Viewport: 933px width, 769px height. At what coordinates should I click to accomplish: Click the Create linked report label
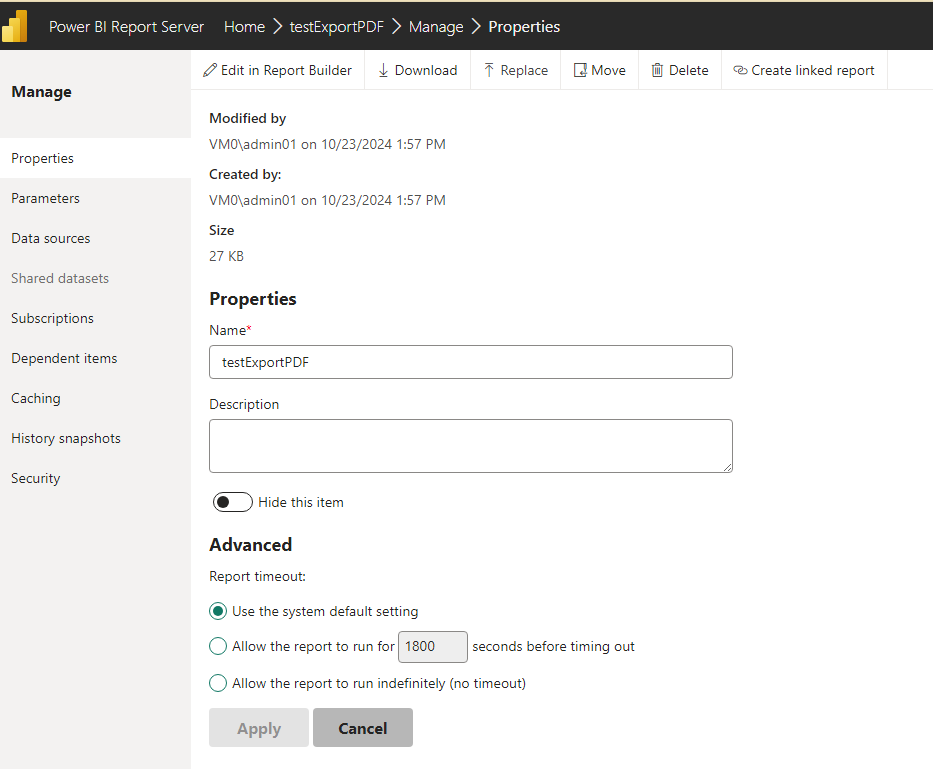[x=813, y=70]
